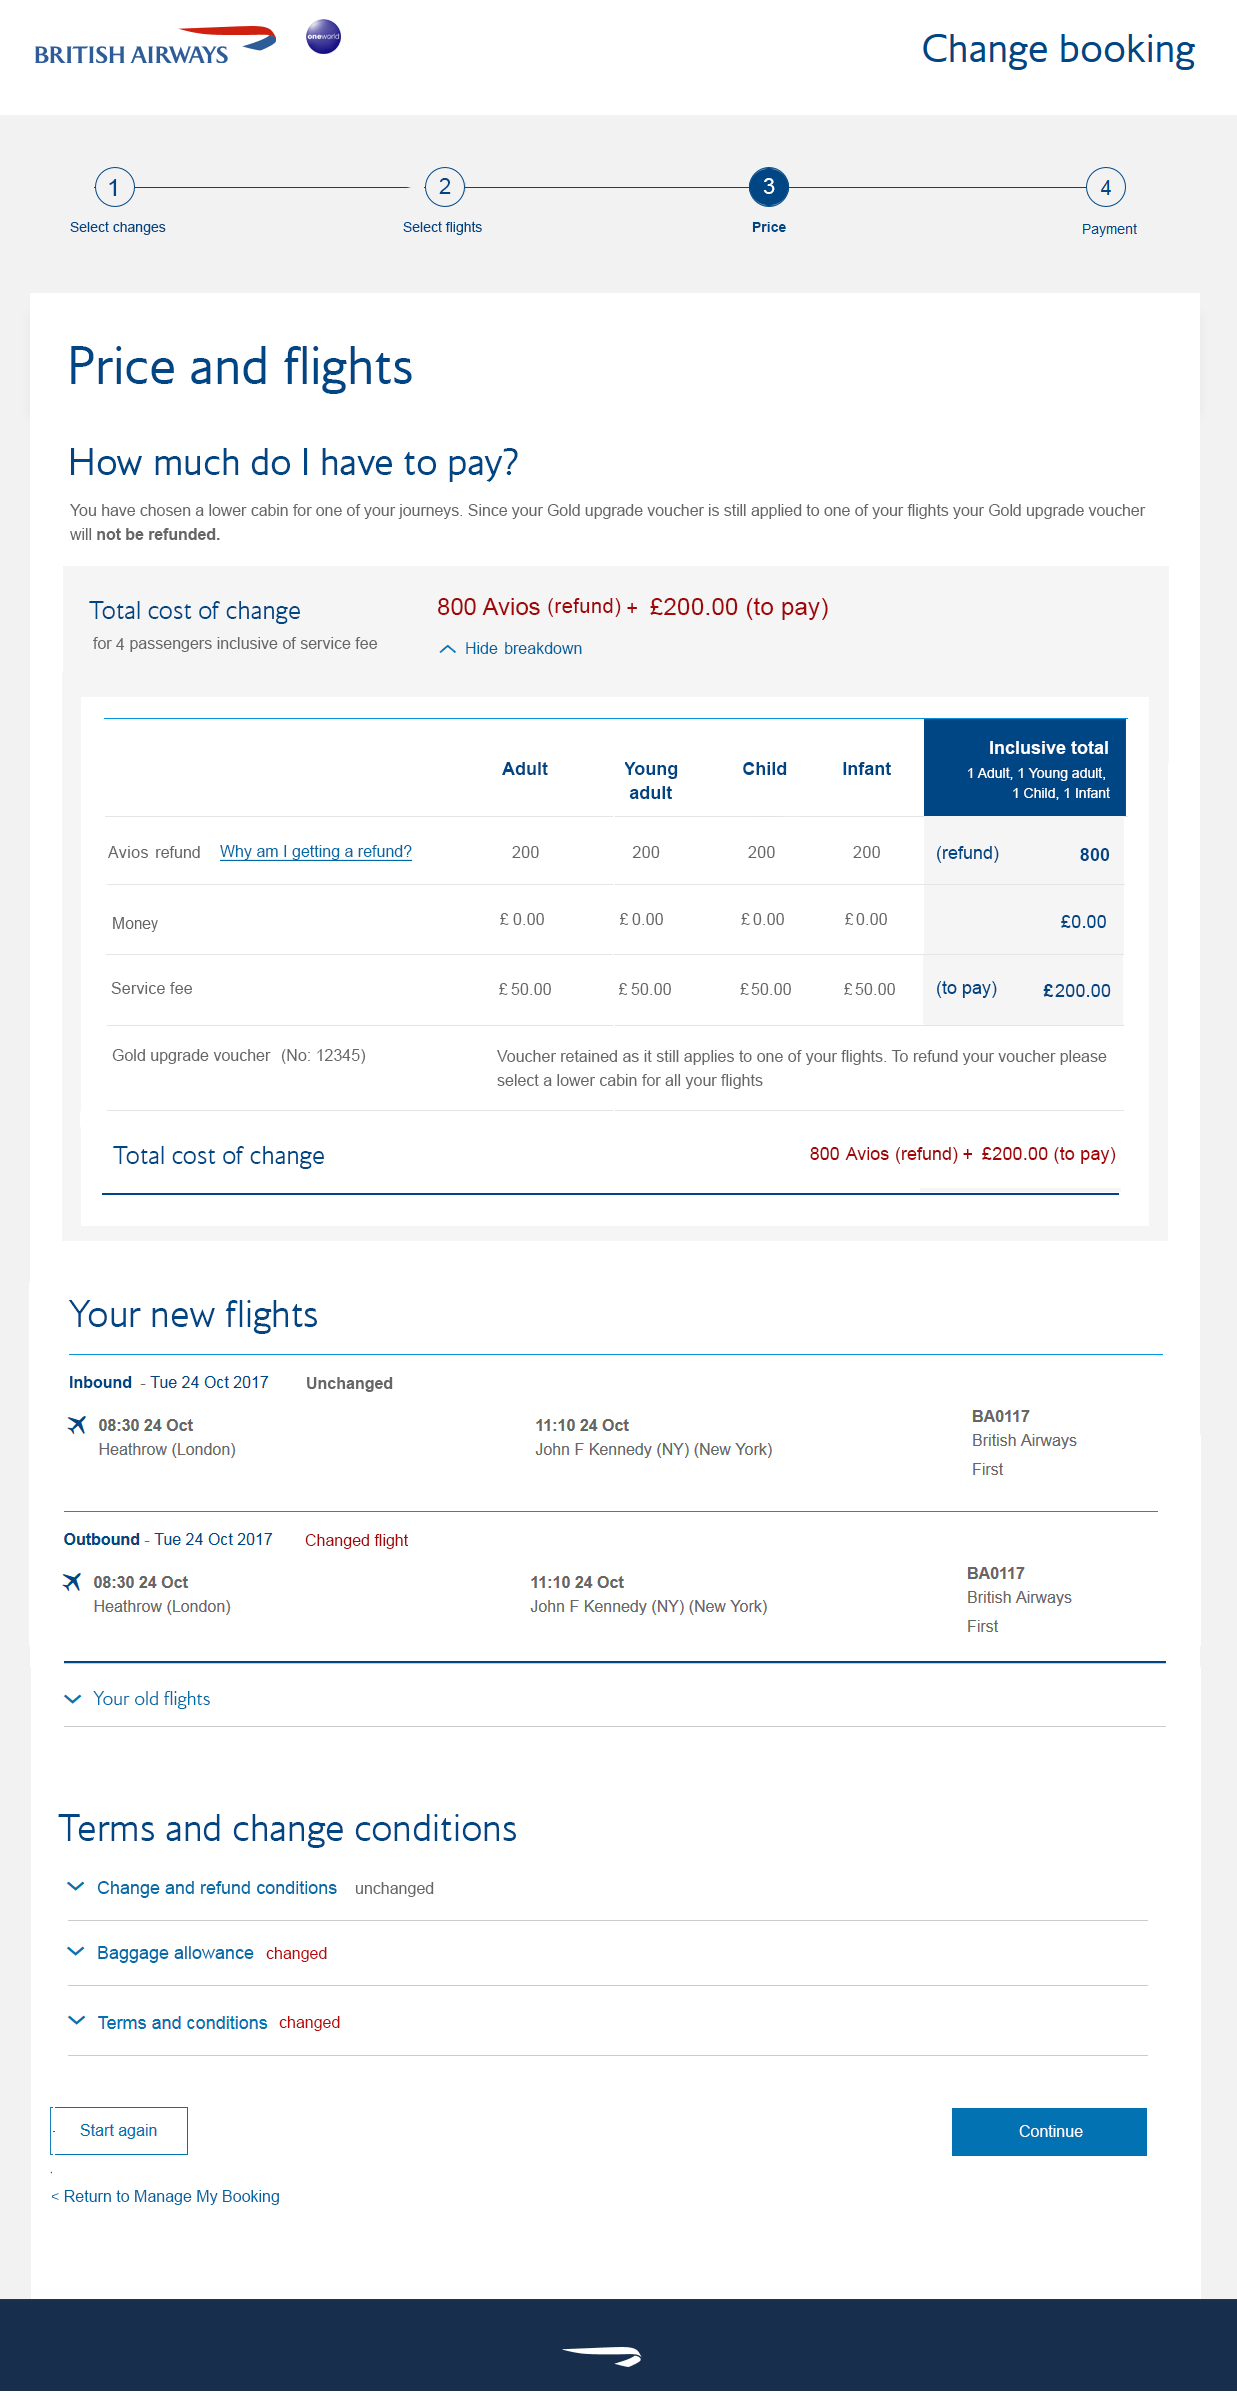
Task: Click the Inbound flight airplane icon
Action: (x=77, y=1424)
